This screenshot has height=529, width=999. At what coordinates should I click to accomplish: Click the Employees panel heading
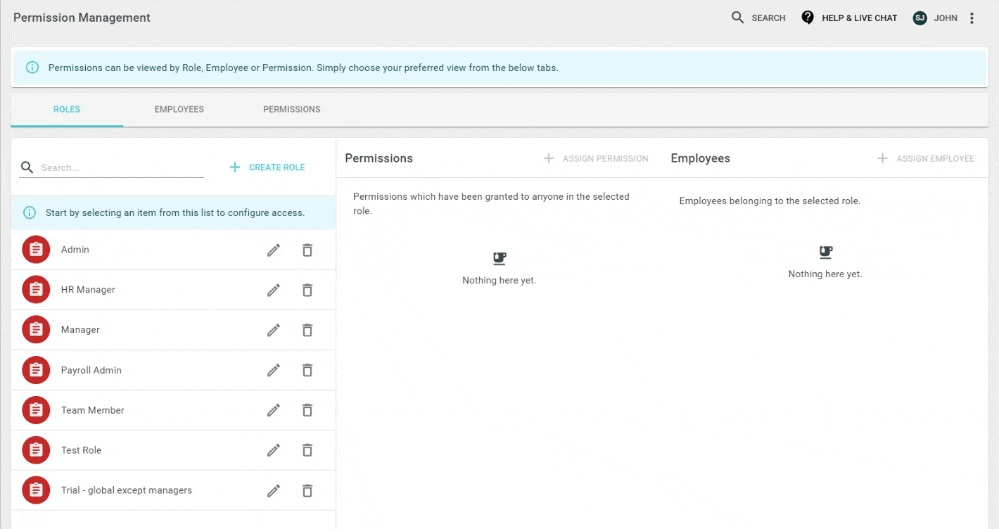pyautogui.click(x=700, y=158)
